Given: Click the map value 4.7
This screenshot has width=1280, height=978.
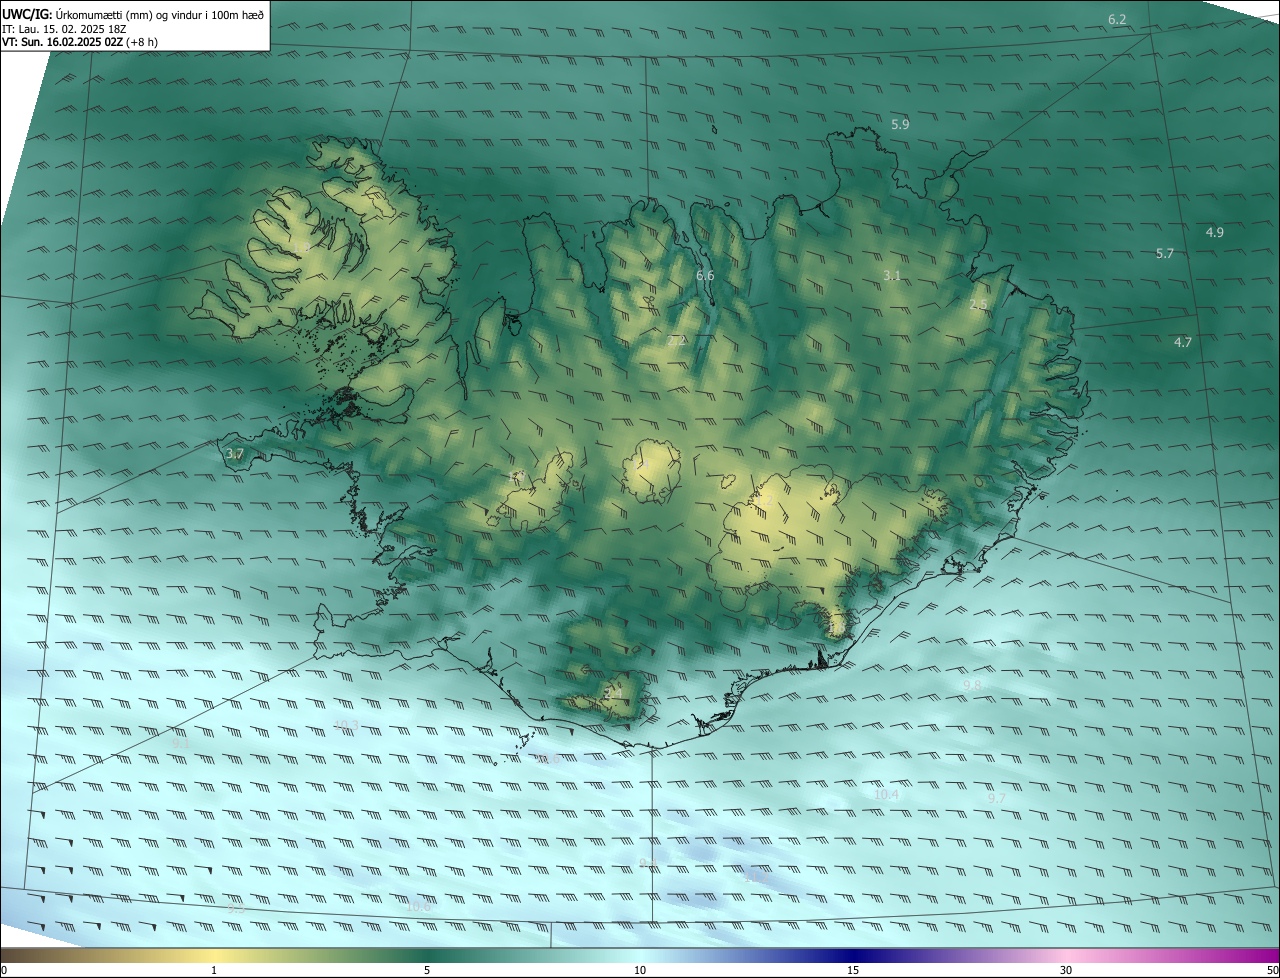Looking at the screenshot, I should [x=1183, y=342].
